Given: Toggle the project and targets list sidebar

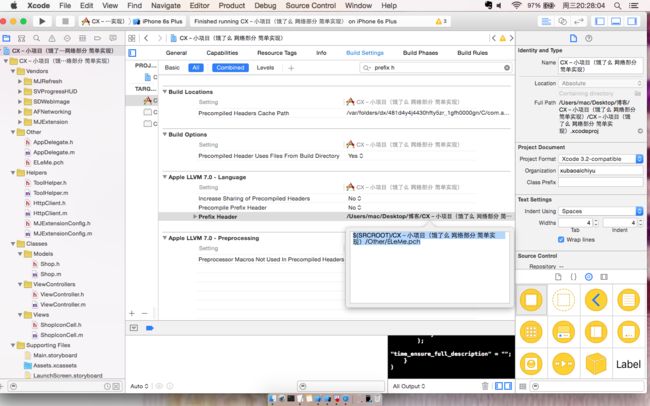Looking at the screenshot, I should coord(132,53).
